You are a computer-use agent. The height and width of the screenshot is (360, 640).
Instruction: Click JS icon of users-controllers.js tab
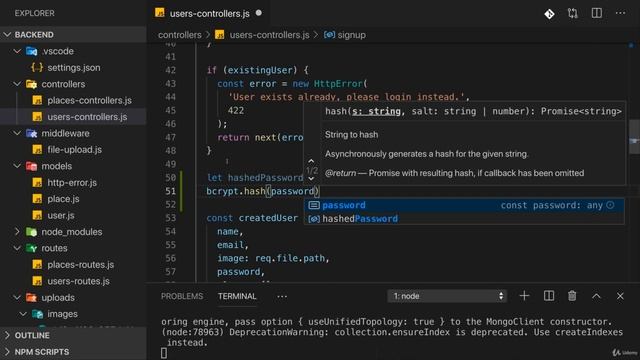pos(160,13)
